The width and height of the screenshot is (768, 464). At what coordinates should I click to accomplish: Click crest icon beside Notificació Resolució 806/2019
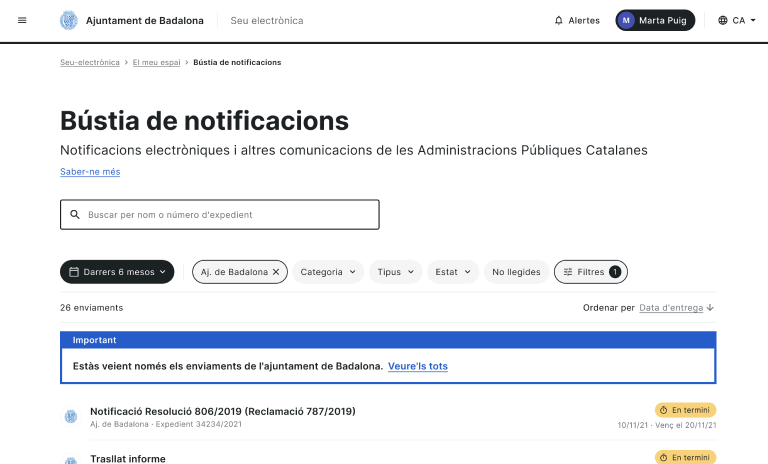pos(71,416)
